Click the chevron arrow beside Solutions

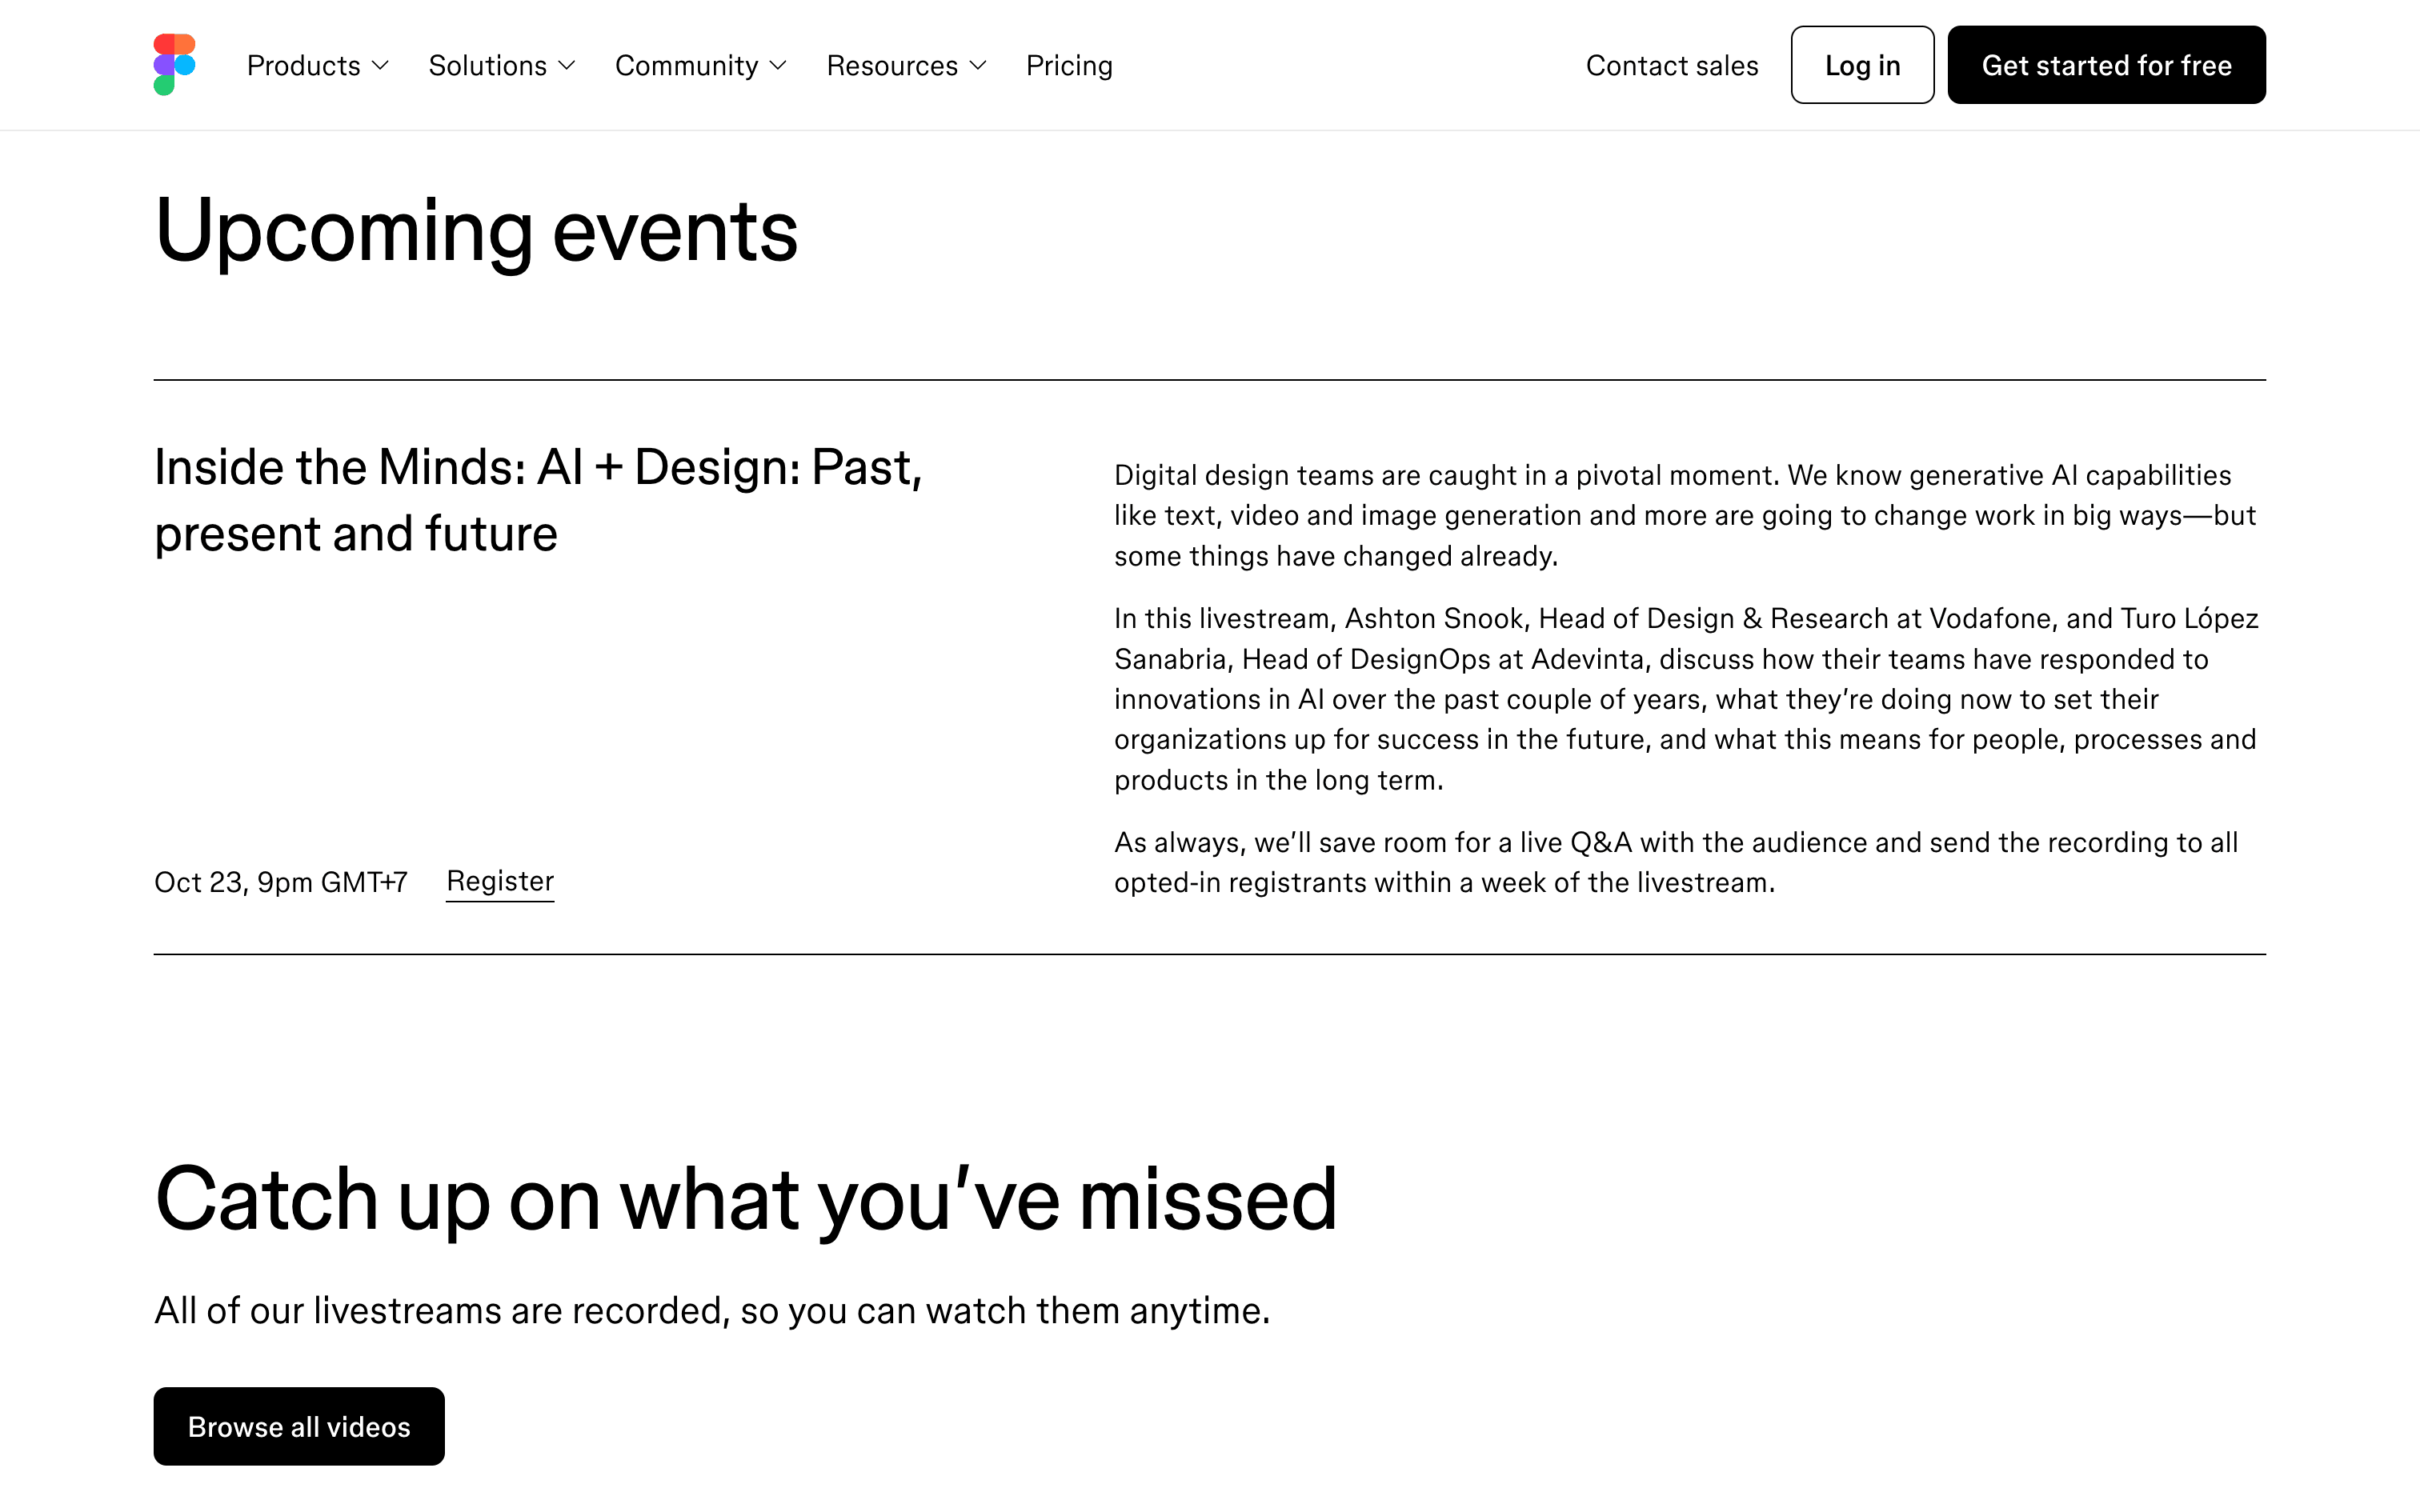click(x=567, y=66)
